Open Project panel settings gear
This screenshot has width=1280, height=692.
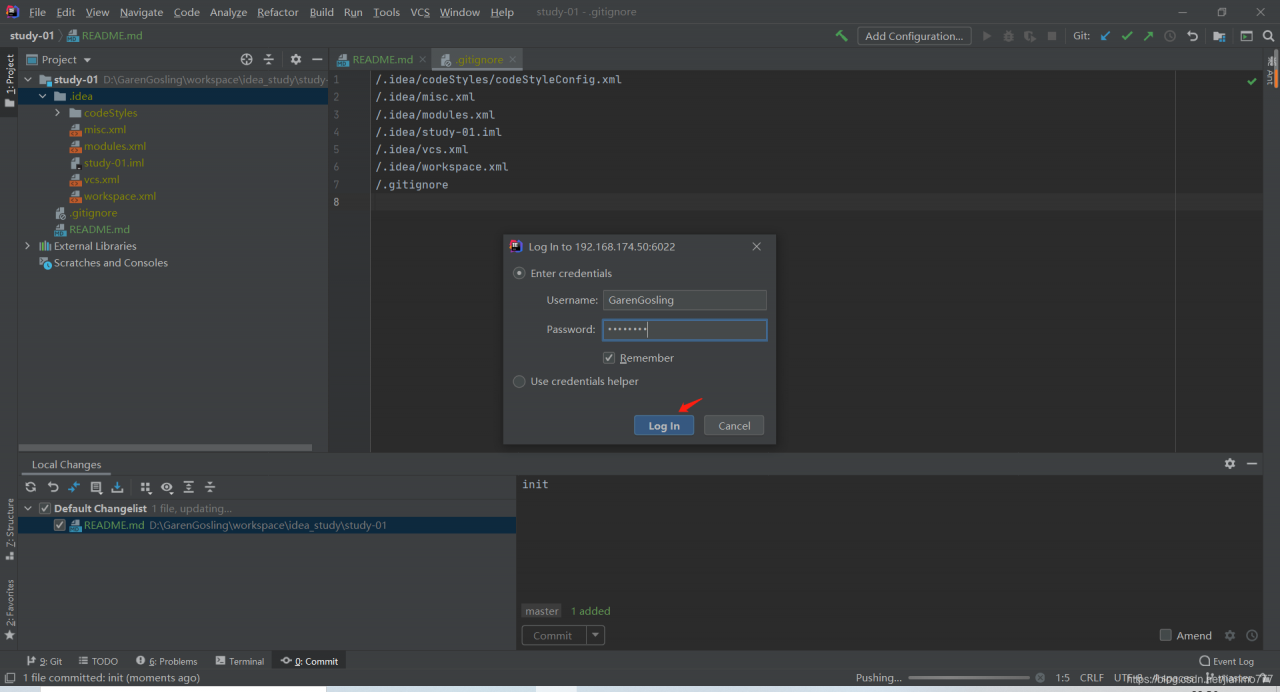(x=295, y=60)
